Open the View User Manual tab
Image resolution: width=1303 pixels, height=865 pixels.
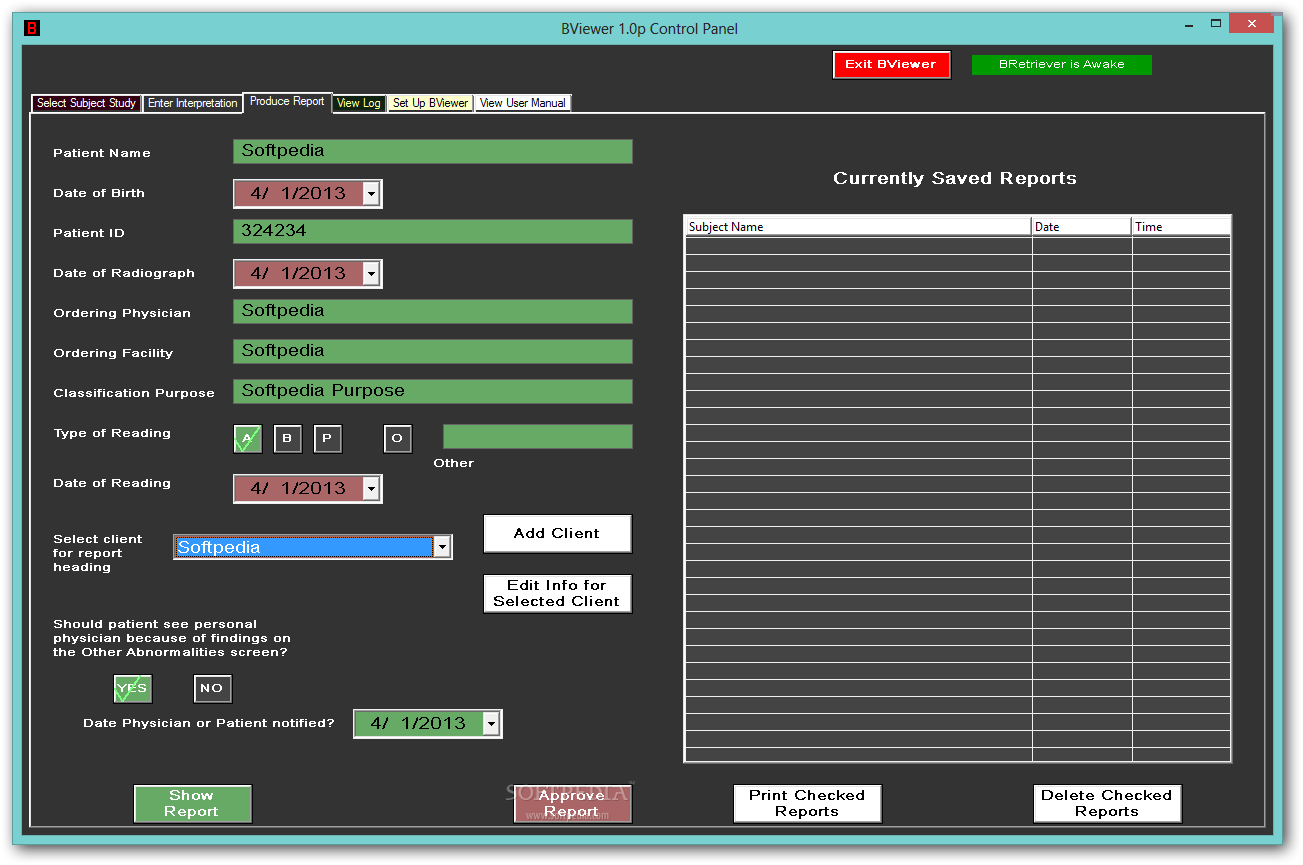click(x=522, y=103)
